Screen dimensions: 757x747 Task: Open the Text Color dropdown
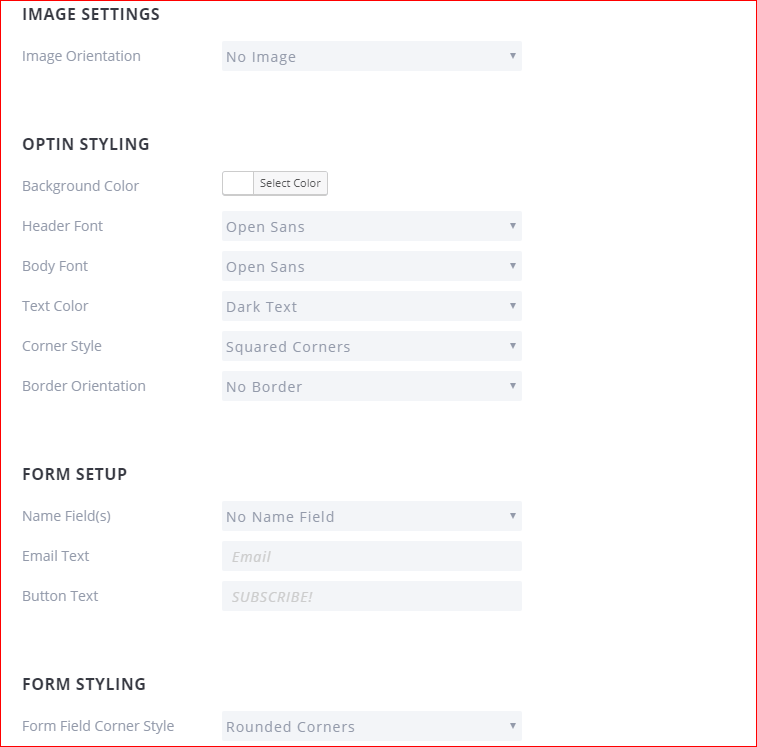click(x=371, y=307)
